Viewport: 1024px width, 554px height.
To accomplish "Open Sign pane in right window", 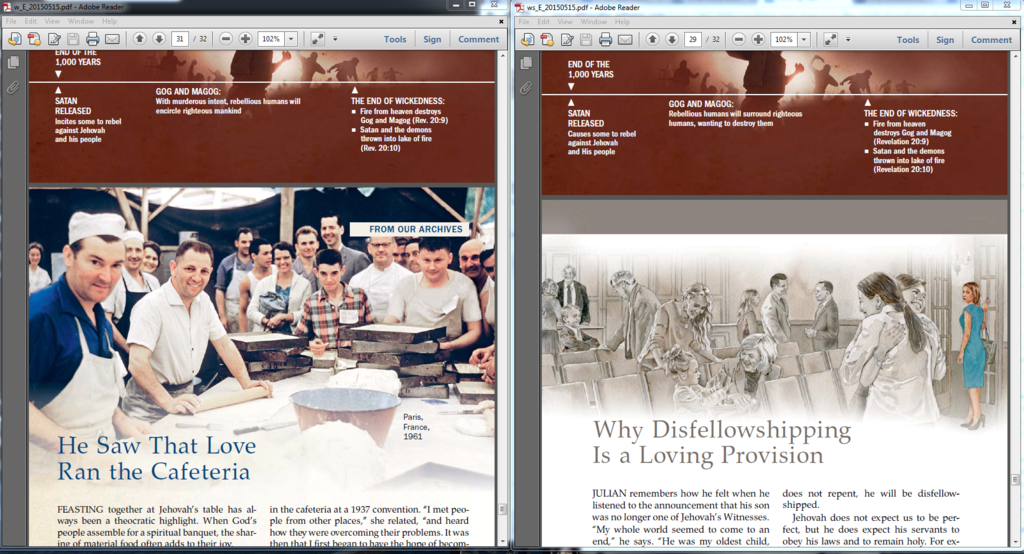I will click(x=945, y=40).
